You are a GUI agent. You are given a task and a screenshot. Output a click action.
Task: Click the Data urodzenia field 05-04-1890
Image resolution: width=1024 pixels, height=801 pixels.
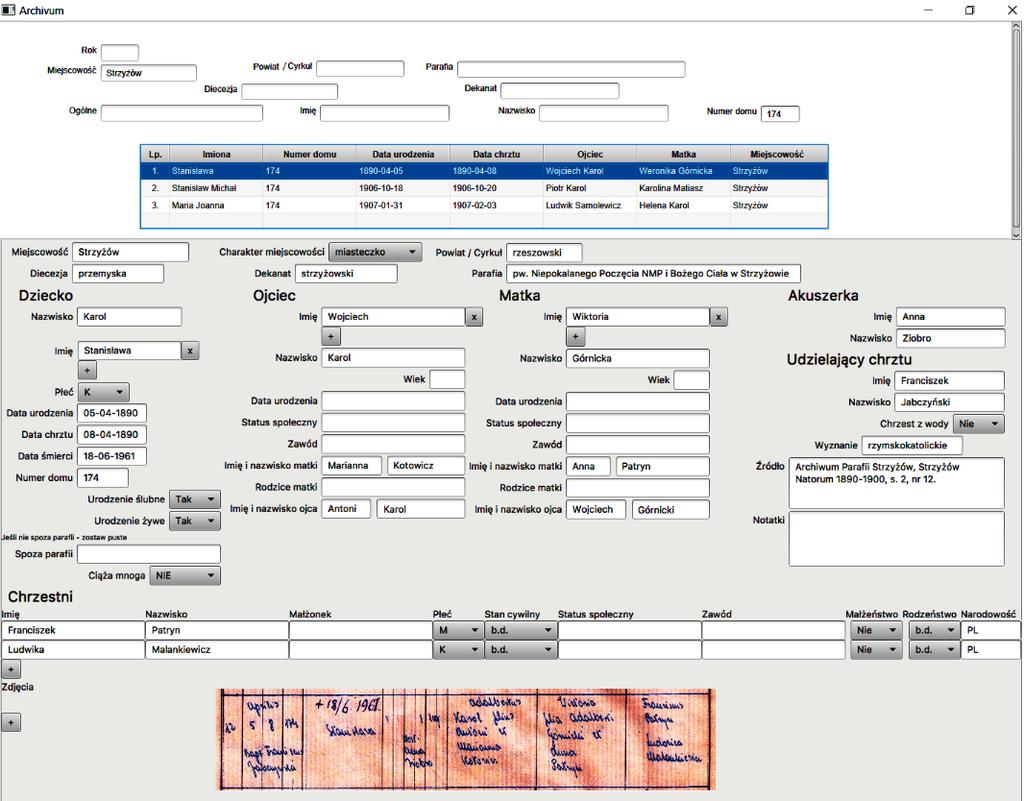point(112,413)
